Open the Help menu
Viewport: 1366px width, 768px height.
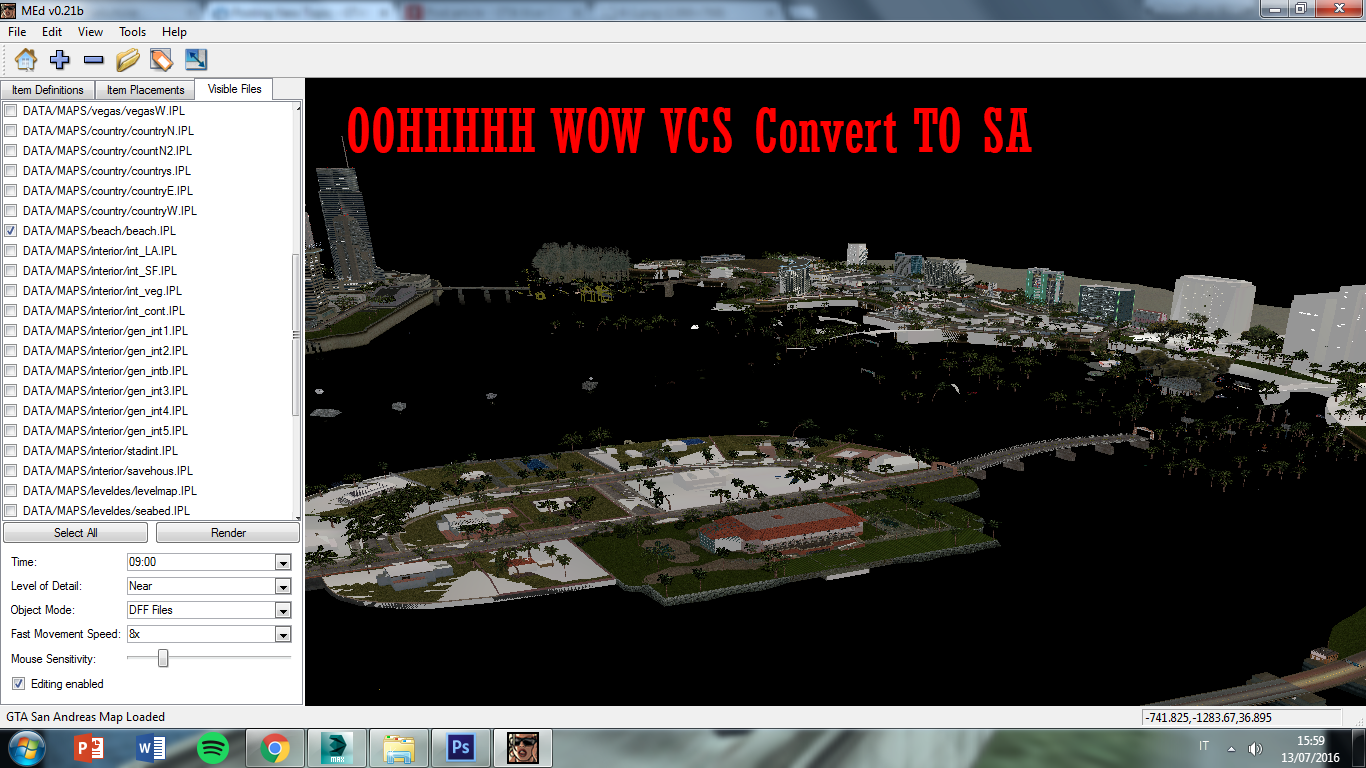point(174,32)
